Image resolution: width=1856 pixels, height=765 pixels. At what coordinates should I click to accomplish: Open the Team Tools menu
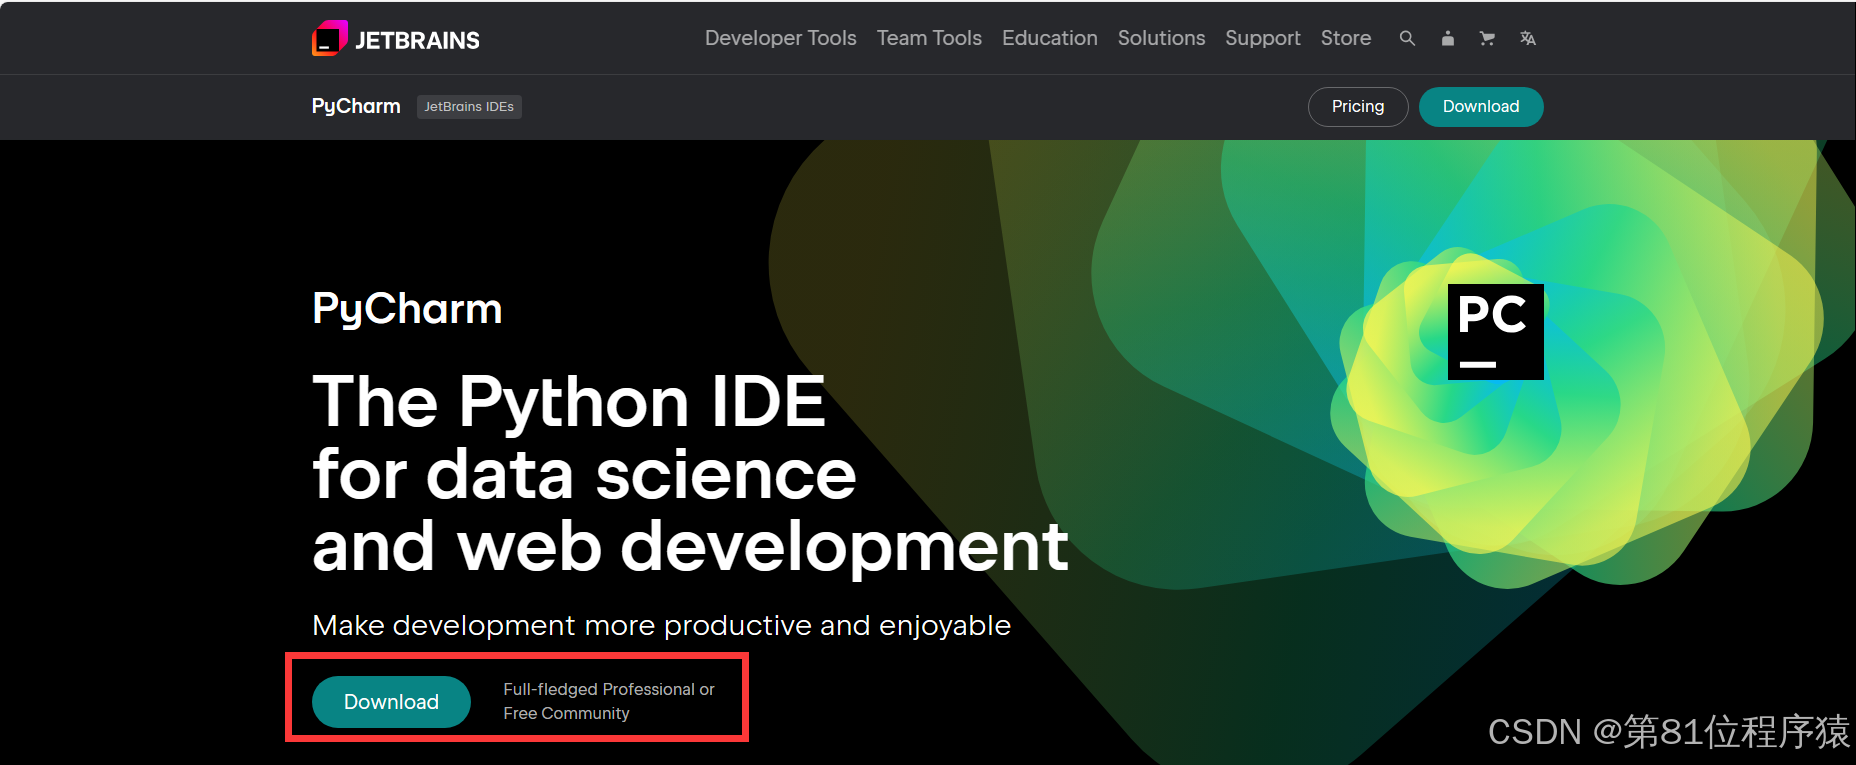(x=929, y=38)
